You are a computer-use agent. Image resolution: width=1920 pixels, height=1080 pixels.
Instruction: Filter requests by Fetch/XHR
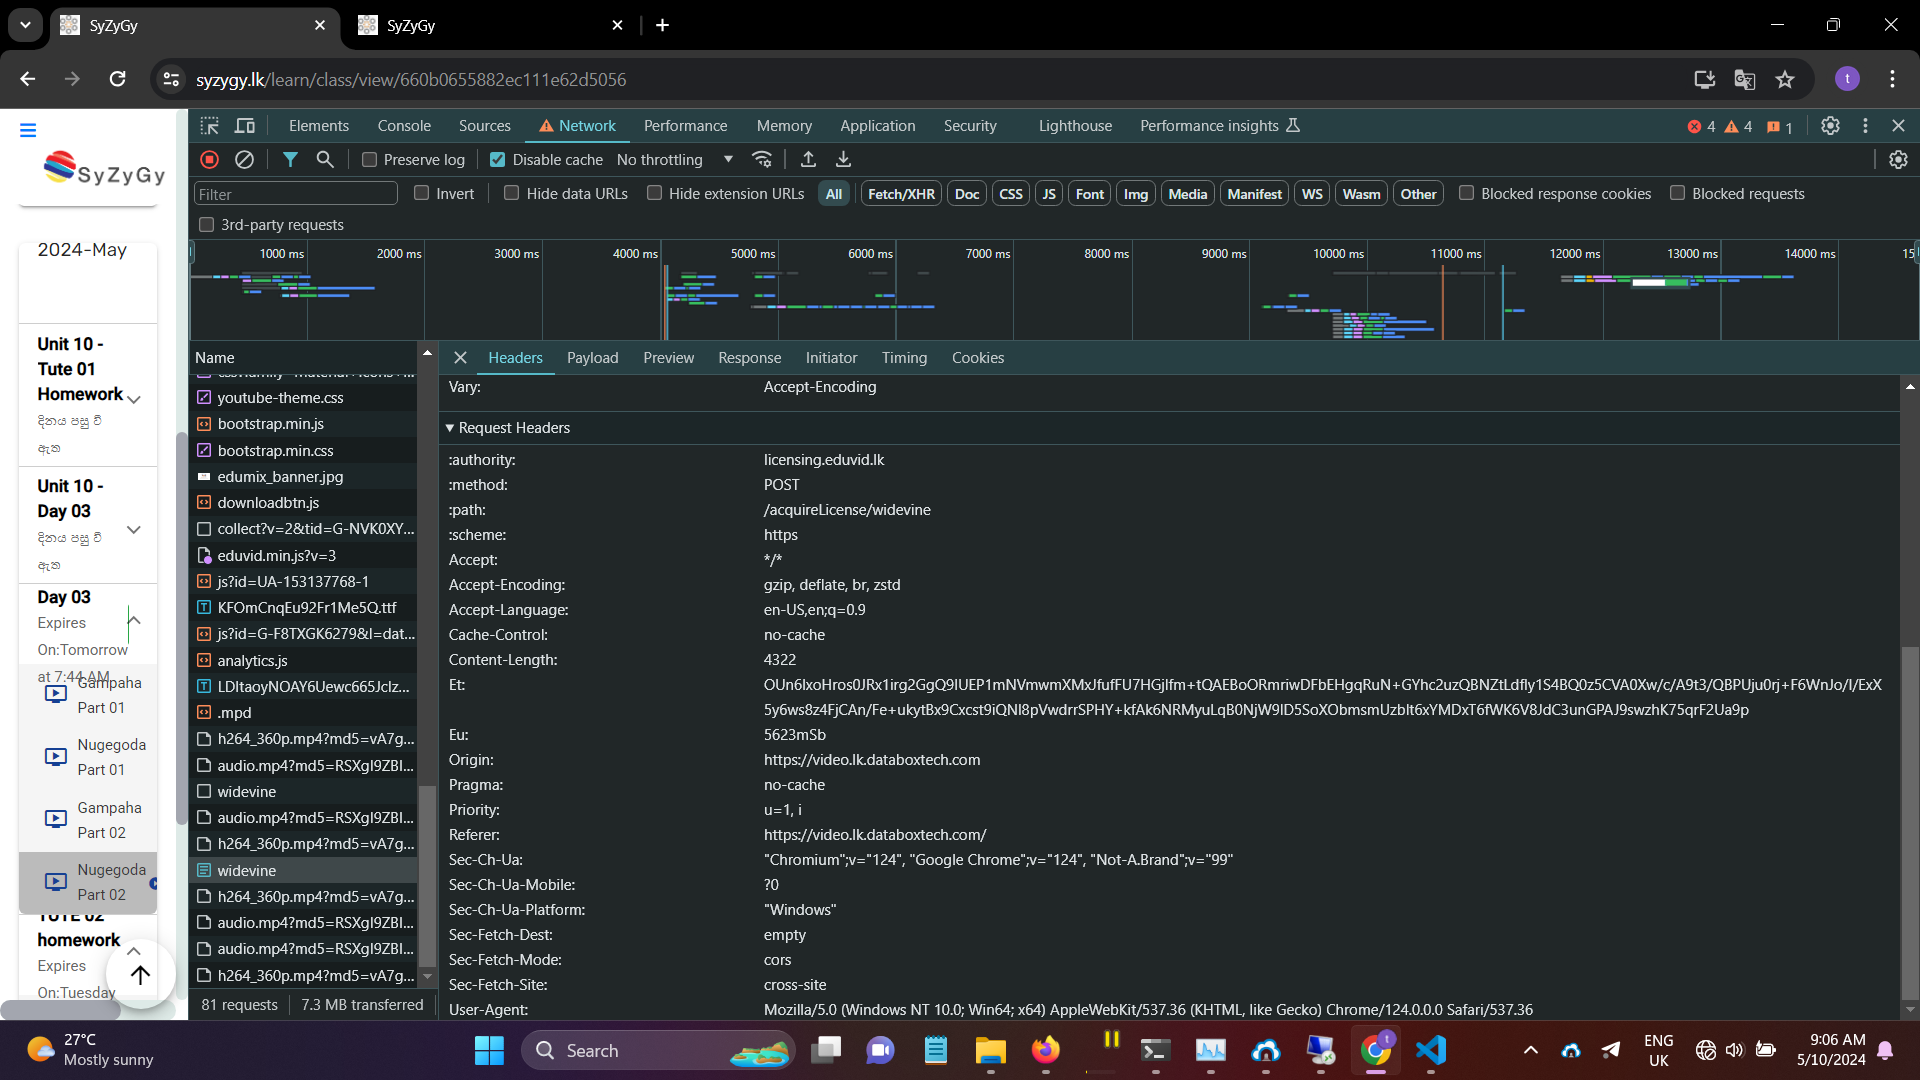click(x=901, y=194)
